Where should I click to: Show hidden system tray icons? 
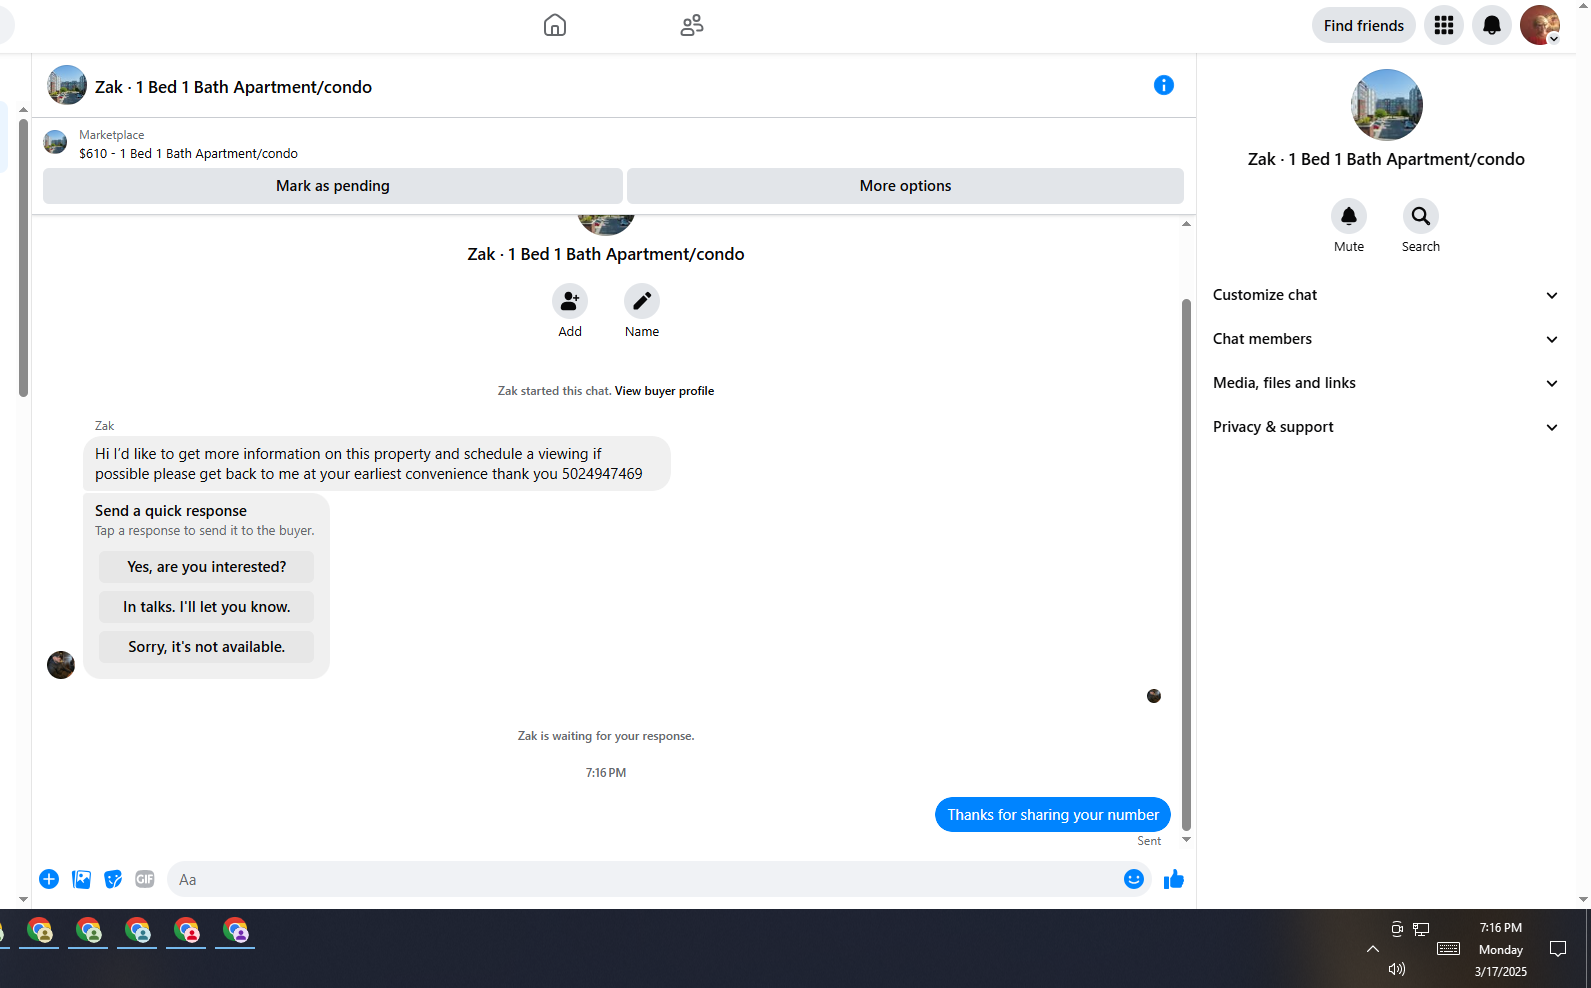[1373, 949]
